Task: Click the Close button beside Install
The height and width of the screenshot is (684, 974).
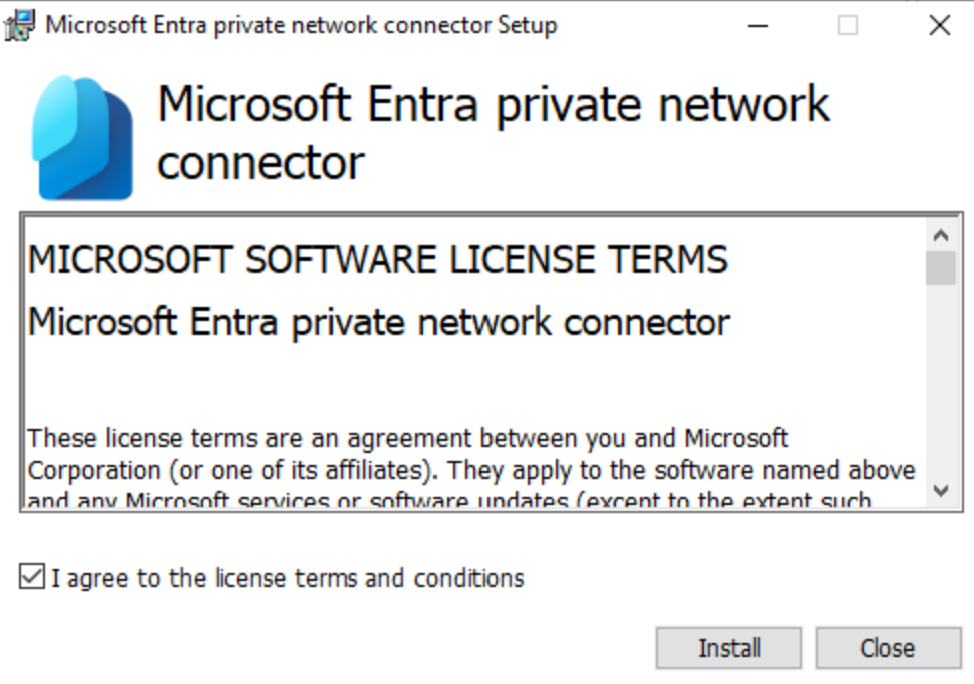Action: coord(888,648)
